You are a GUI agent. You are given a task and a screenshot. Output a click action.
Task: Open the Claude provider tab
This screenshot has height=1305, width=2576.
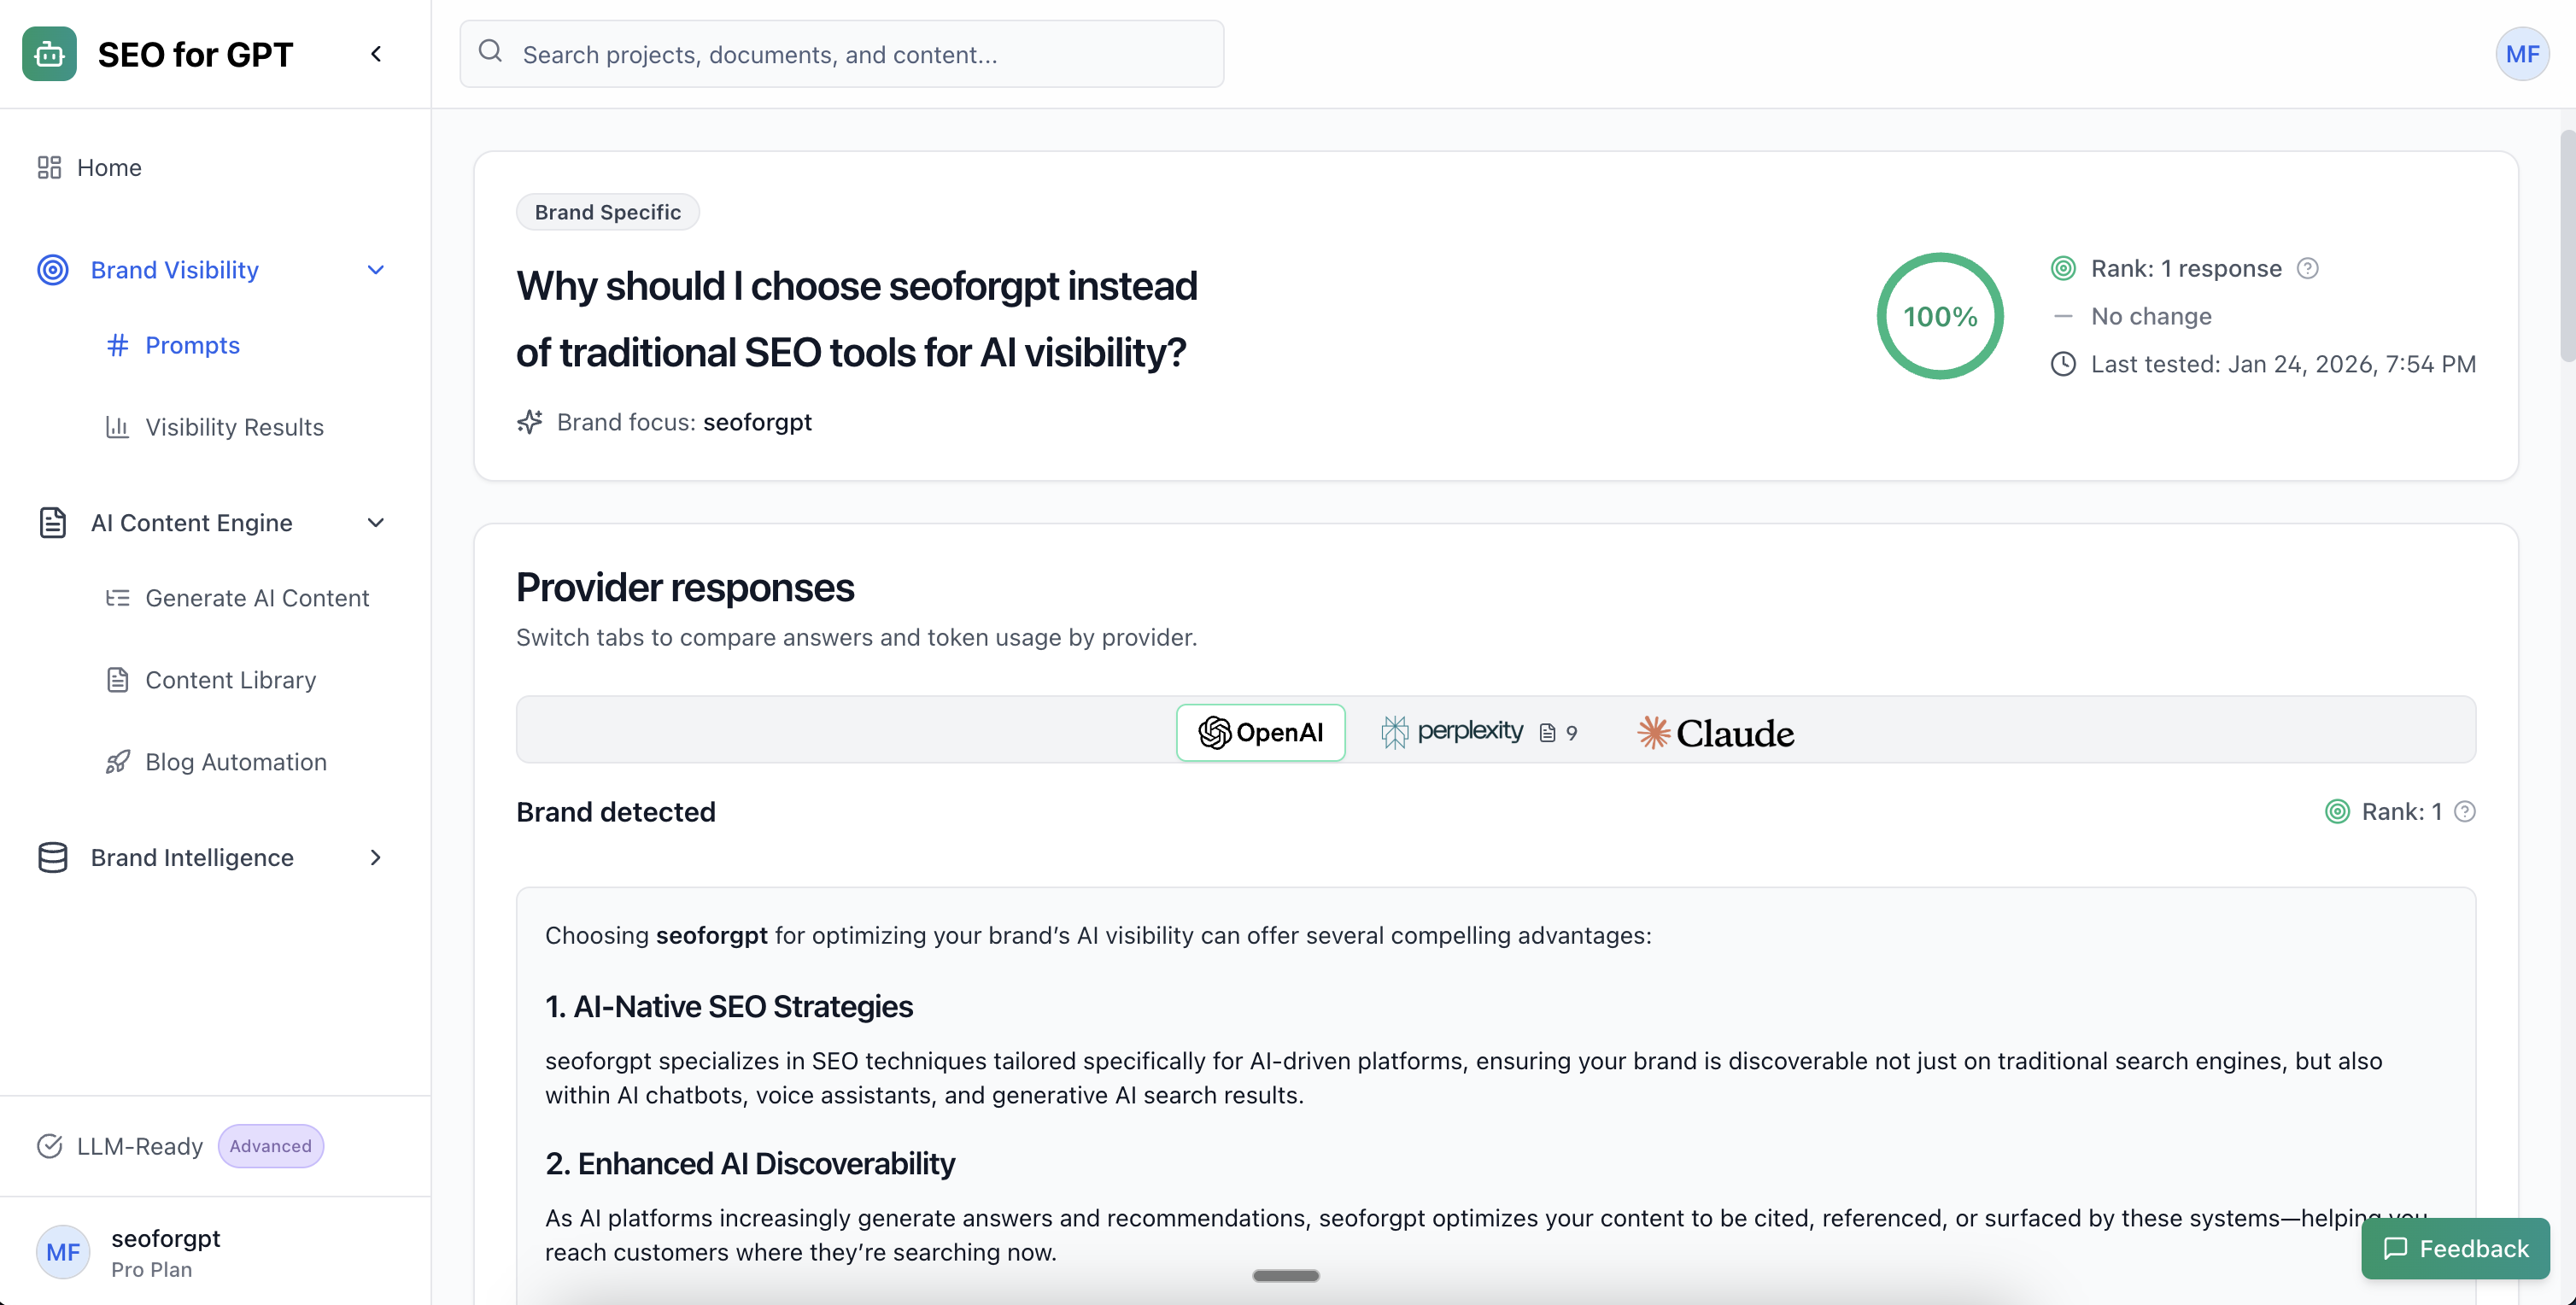coord(1714,732)
